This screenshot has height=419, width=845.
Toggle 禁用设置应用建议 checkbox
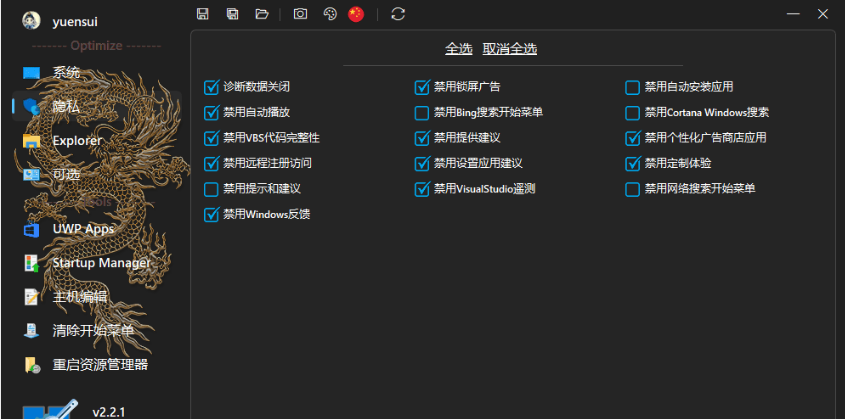pos(422,163)
